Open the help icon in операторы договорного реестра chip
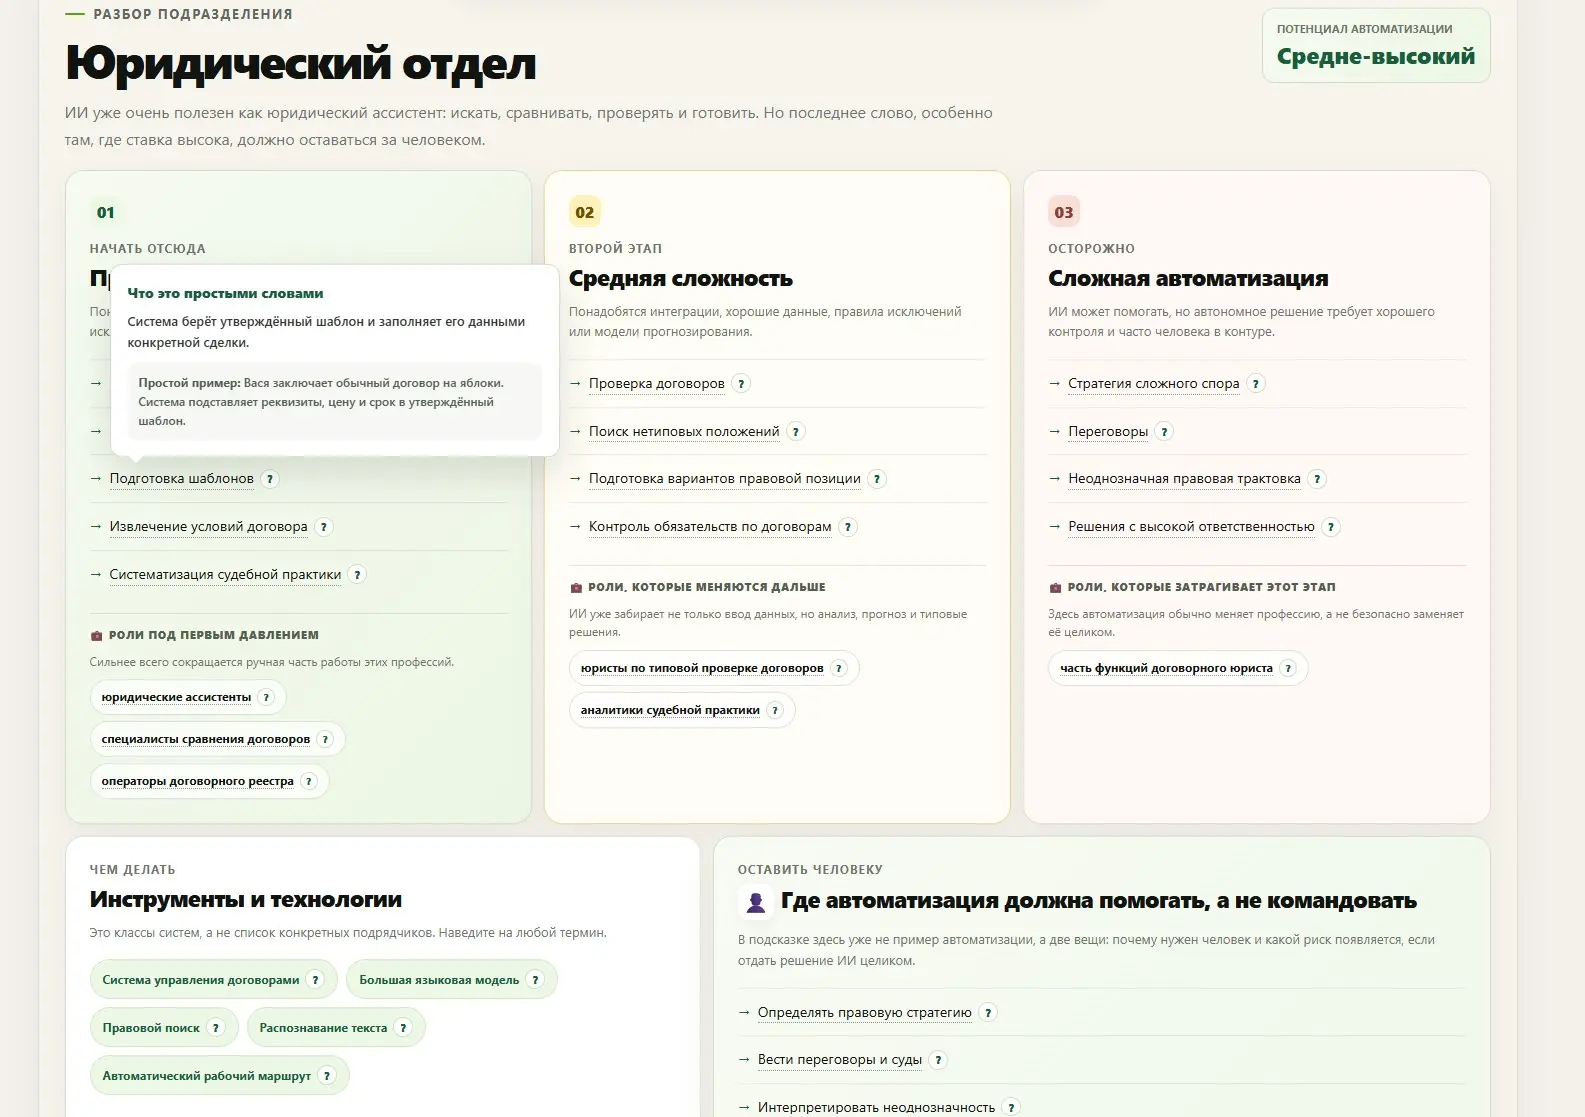Viewport: 1585px width, 1117px height. click(x=309, y=782)
